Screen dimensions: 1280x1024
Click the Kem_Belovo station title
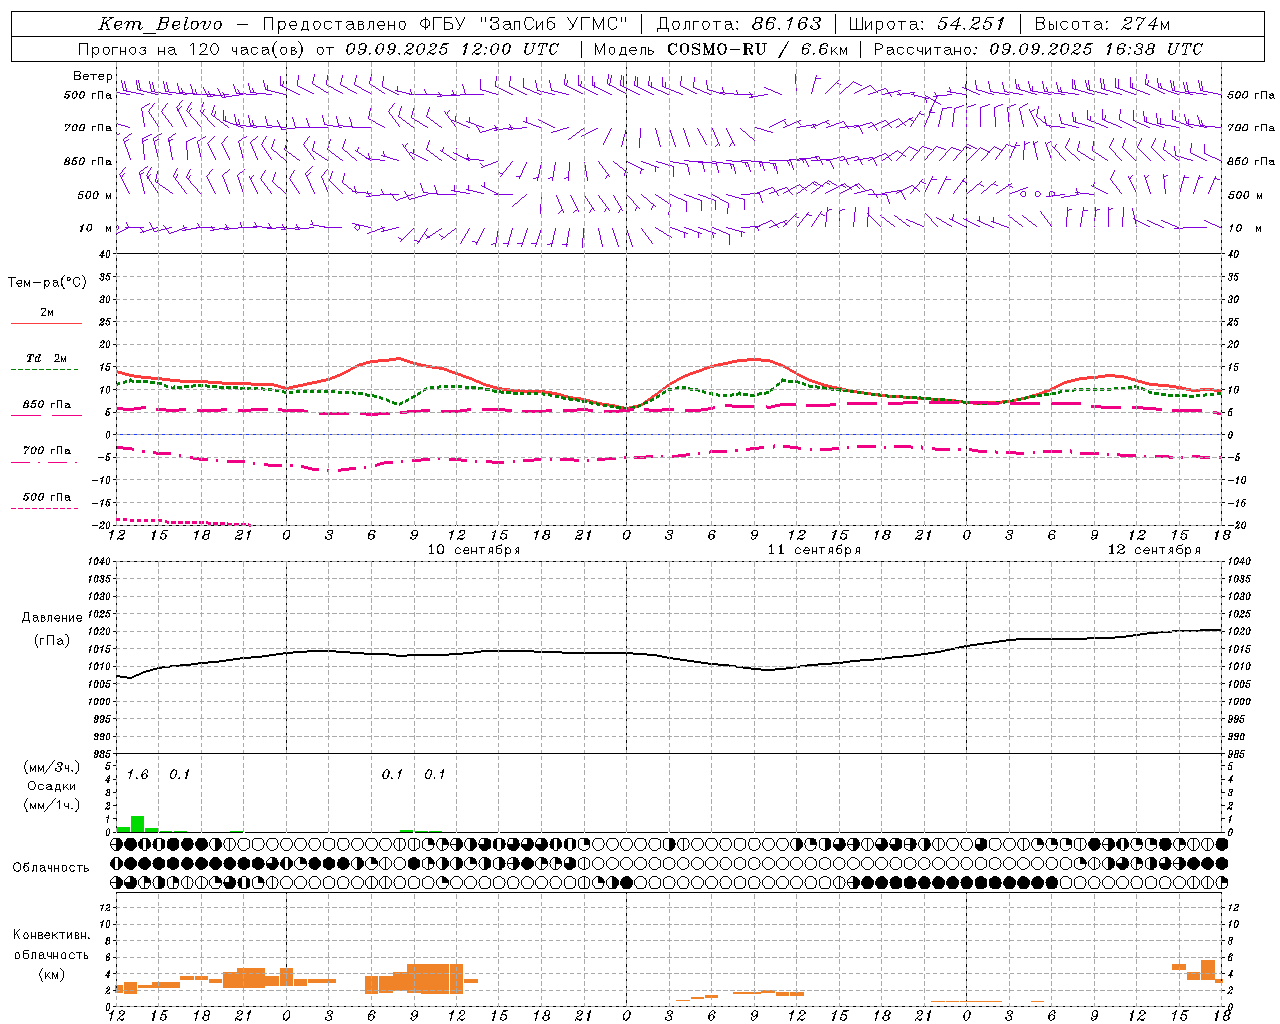[161, 24]
